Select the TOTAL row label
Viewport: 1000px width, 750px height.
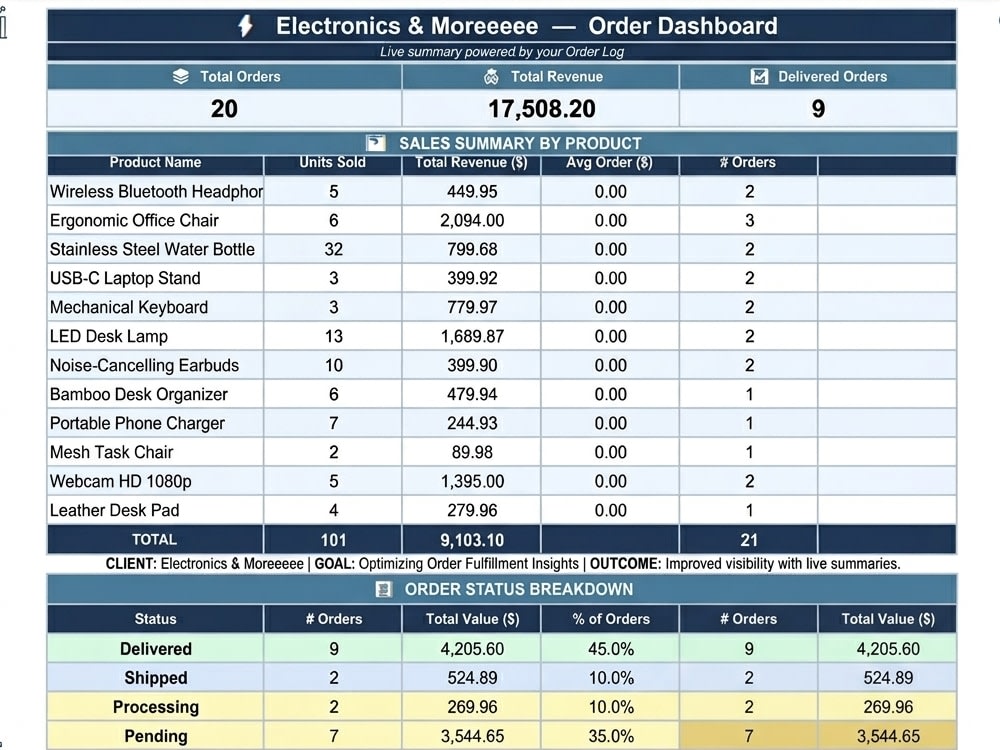click(x=155, y=540)
